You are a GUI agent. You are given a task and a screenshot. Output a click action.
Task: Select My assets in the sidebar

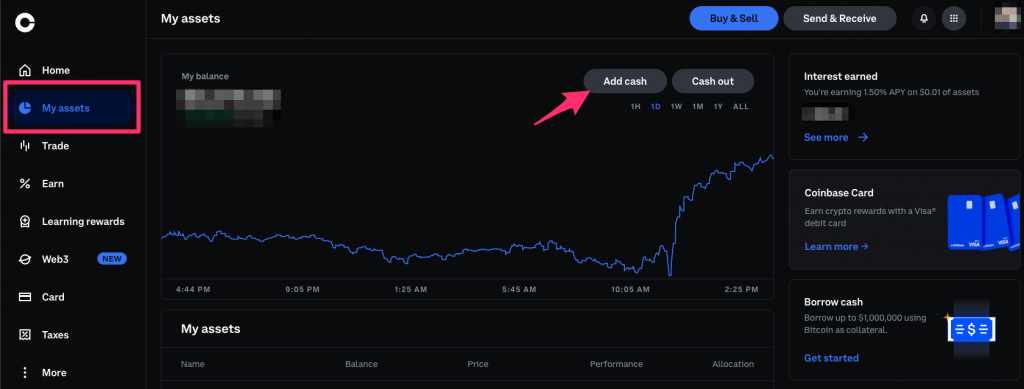pyautogui.click(x=72, y=108)
